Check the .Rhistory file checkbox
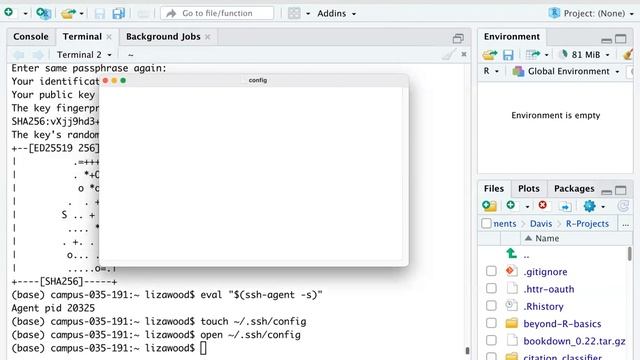The image size is (640, 360). (491, 306)
